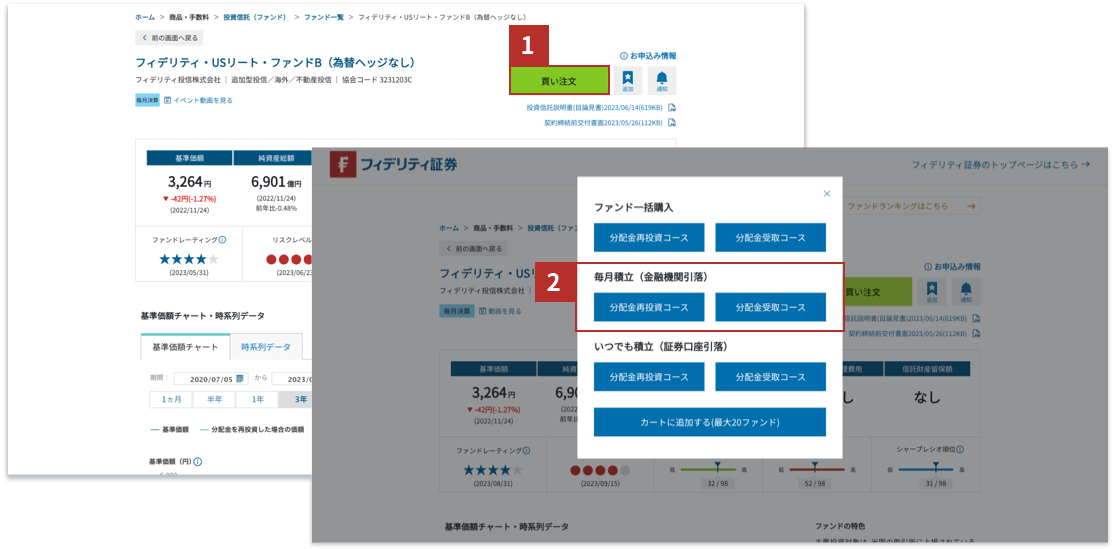This screenshot has width=1112, height=549.
Task: Open 契約締結前交付書面2023/05/26 link in back window
Action: tap(604, 122)
